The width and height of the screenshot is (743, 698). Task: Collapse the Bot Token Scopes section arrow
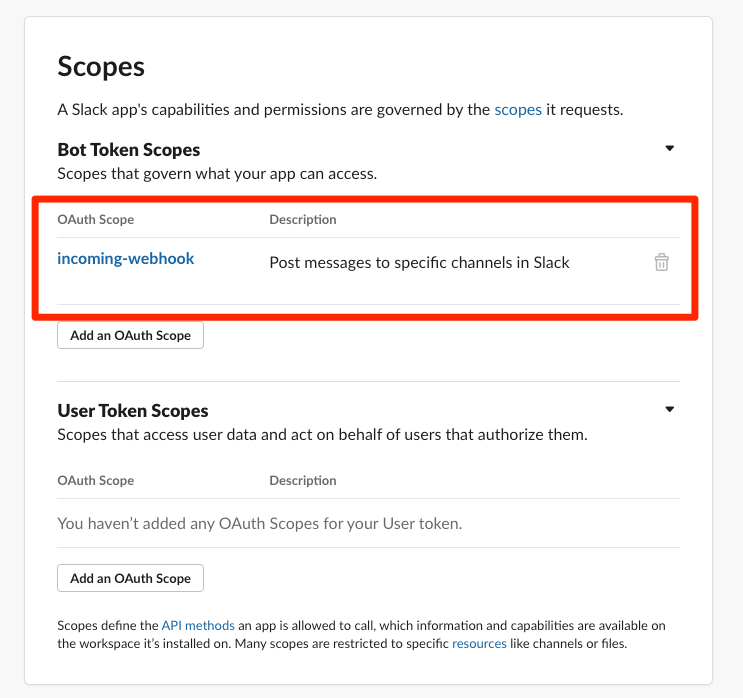click(x=670, y=149)
